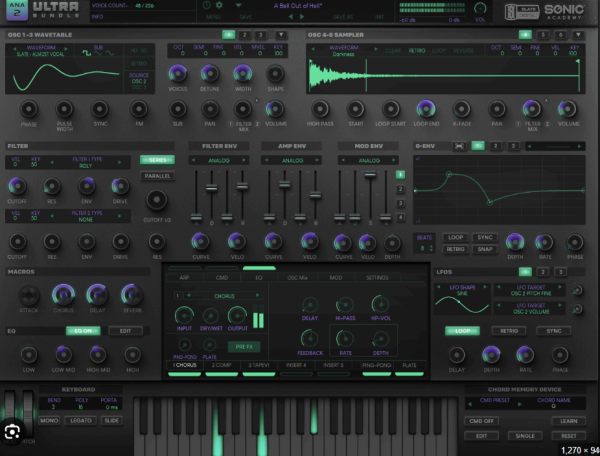600x456 pixels.
Task: Open the Settings tab
Action: pos(377,277)
